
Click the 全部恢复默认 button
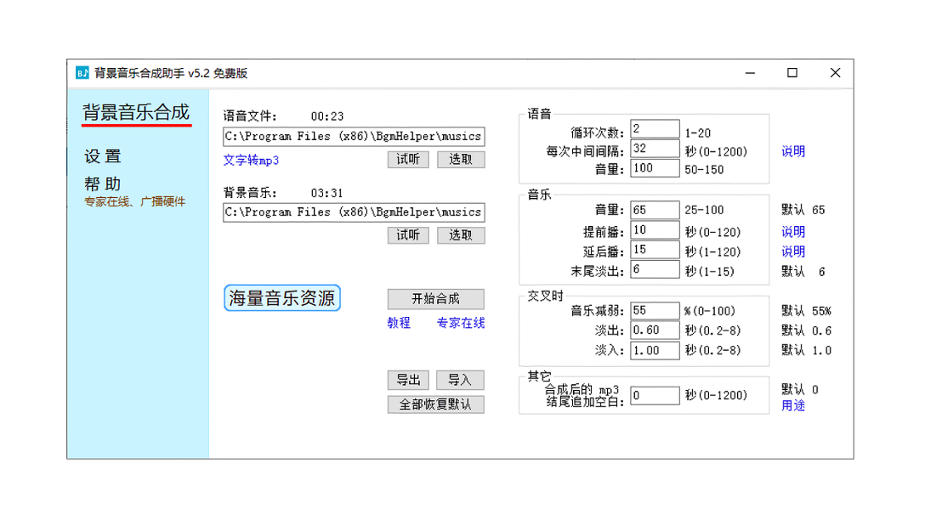436,404
